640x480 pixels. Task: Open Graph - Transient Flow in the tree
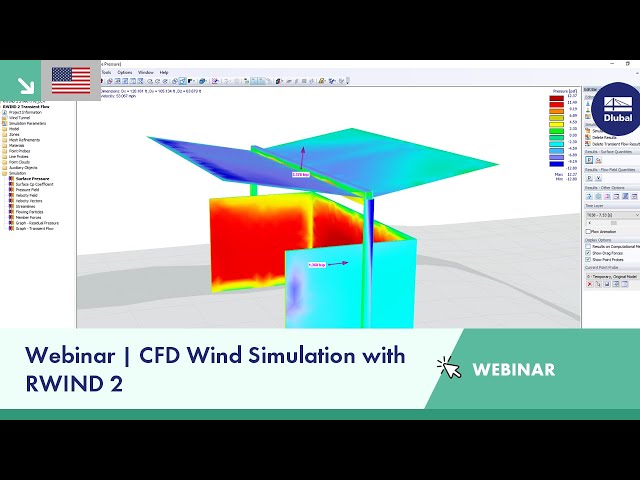34,229
